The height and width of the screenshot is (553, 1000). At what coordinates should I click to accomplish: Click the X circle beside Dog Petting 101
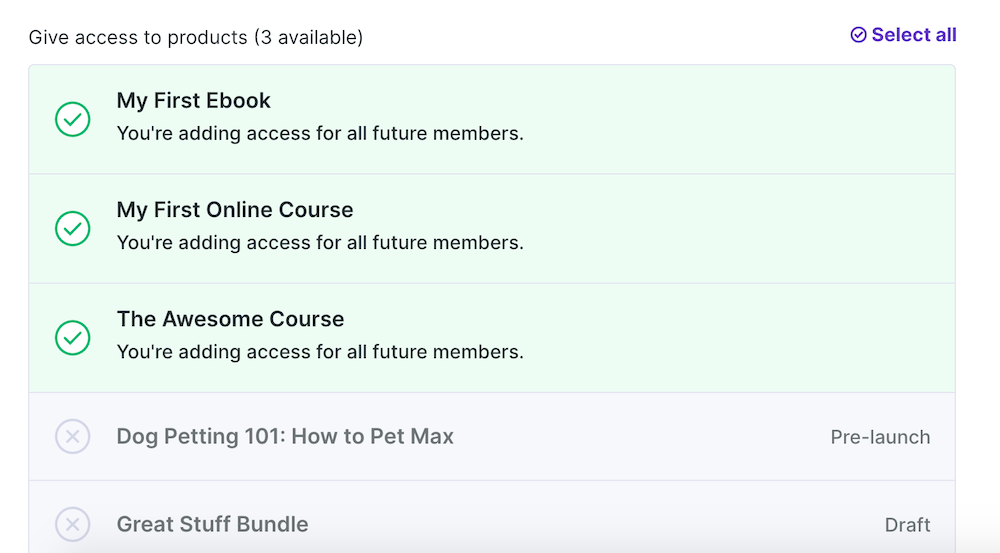pos(72,437)
